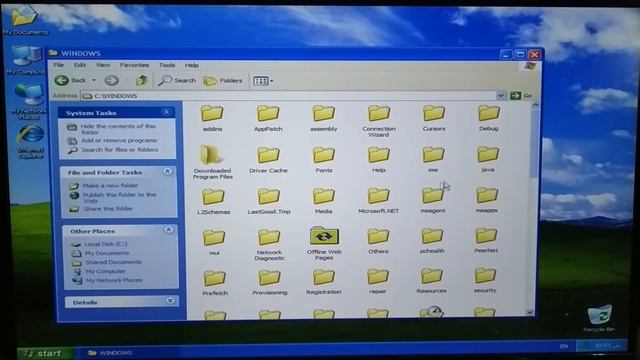The height and width of the screenshot is (360, 640).
Task: Click the Microsoft.NET folder
Action: pyautogui.click(x=378, y=200)
